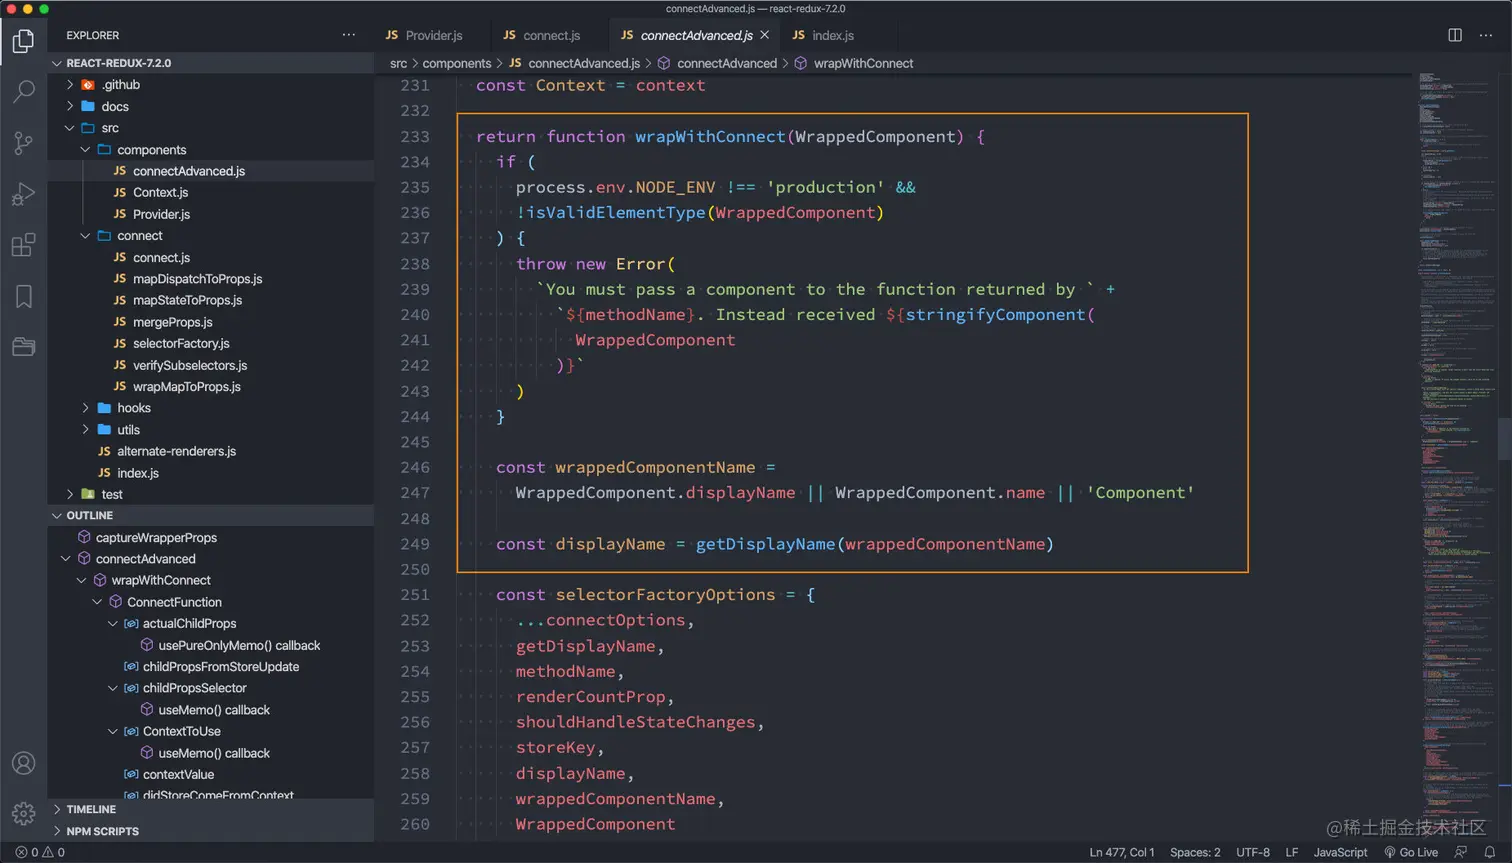Select JavaScript language mode in status bar
The image size is (1512, 863).
(x=1340, y=852)
